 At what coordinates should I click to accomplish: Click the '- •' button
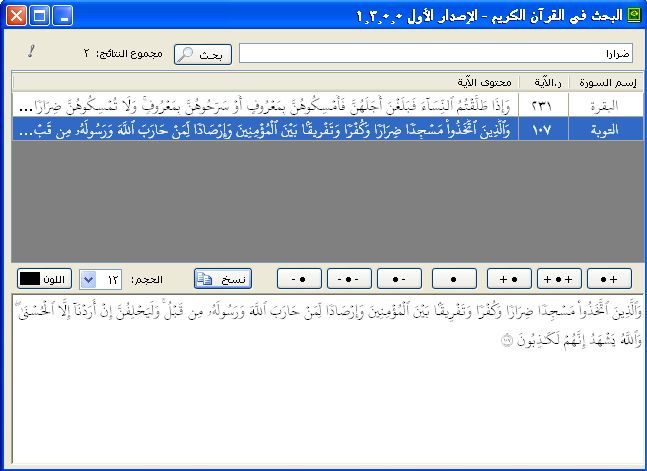tap(299, 279)
